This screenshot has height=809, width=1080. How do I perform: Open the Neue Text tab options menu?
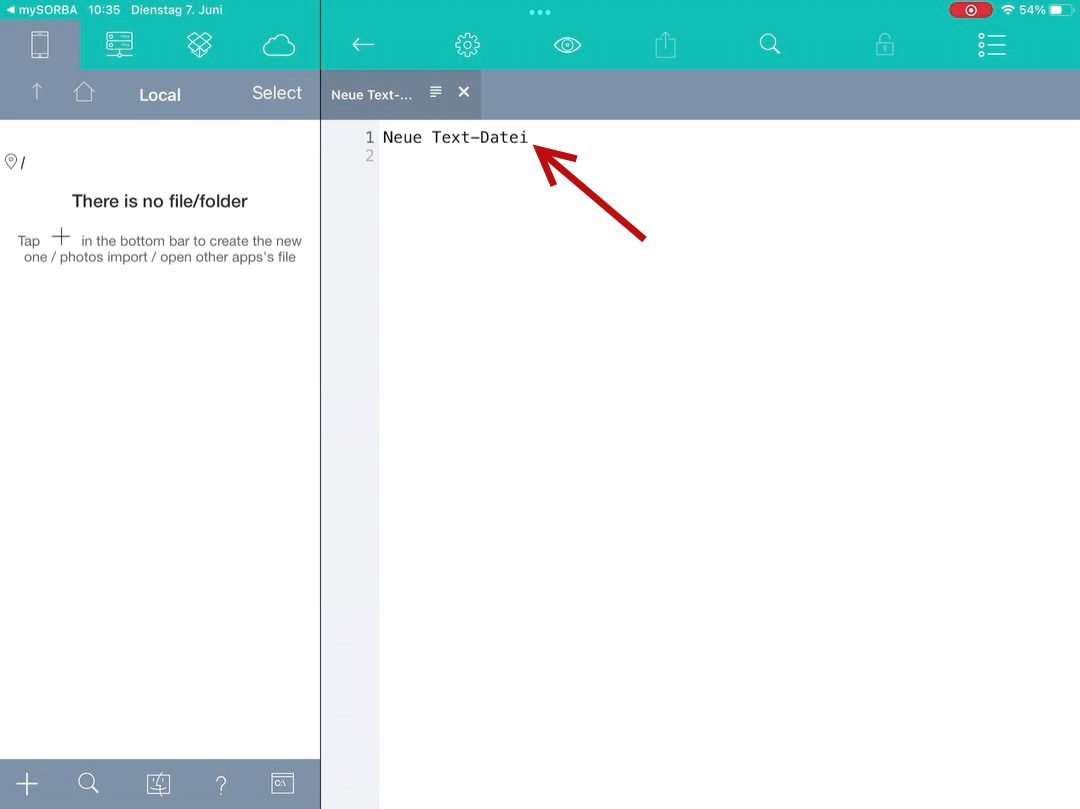point(435,92)
